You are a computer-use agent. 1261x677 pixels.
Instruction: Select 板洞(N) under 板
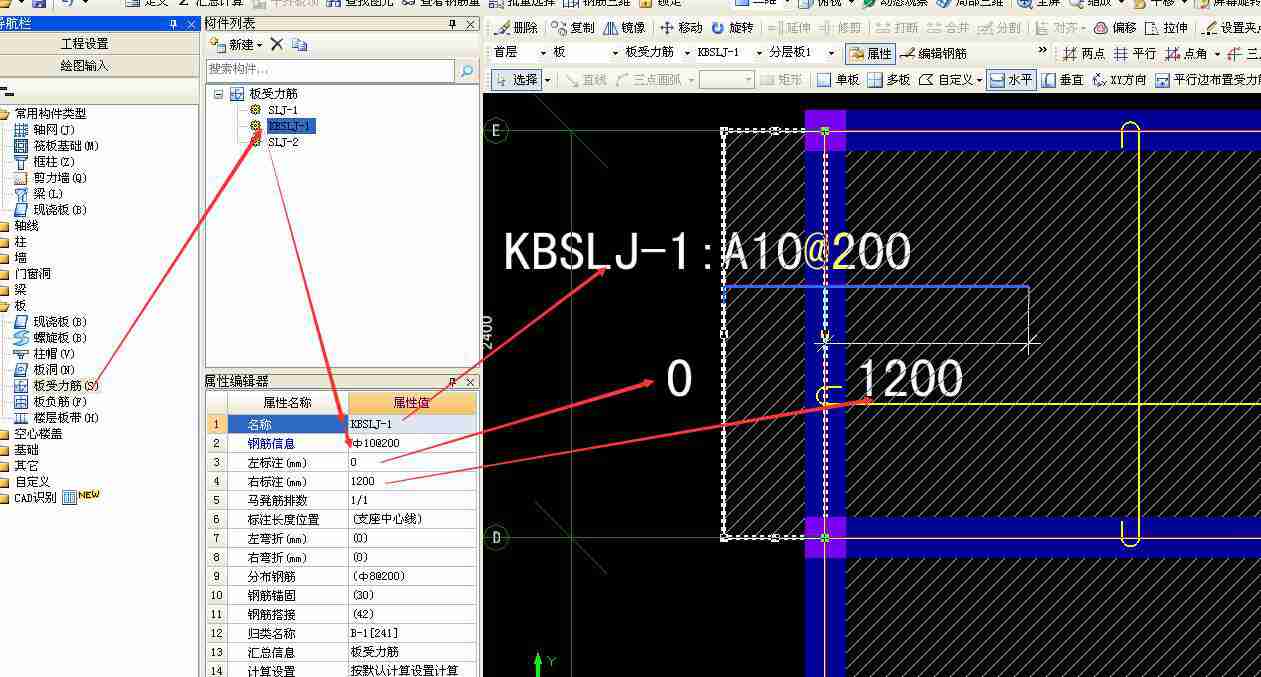45,369
